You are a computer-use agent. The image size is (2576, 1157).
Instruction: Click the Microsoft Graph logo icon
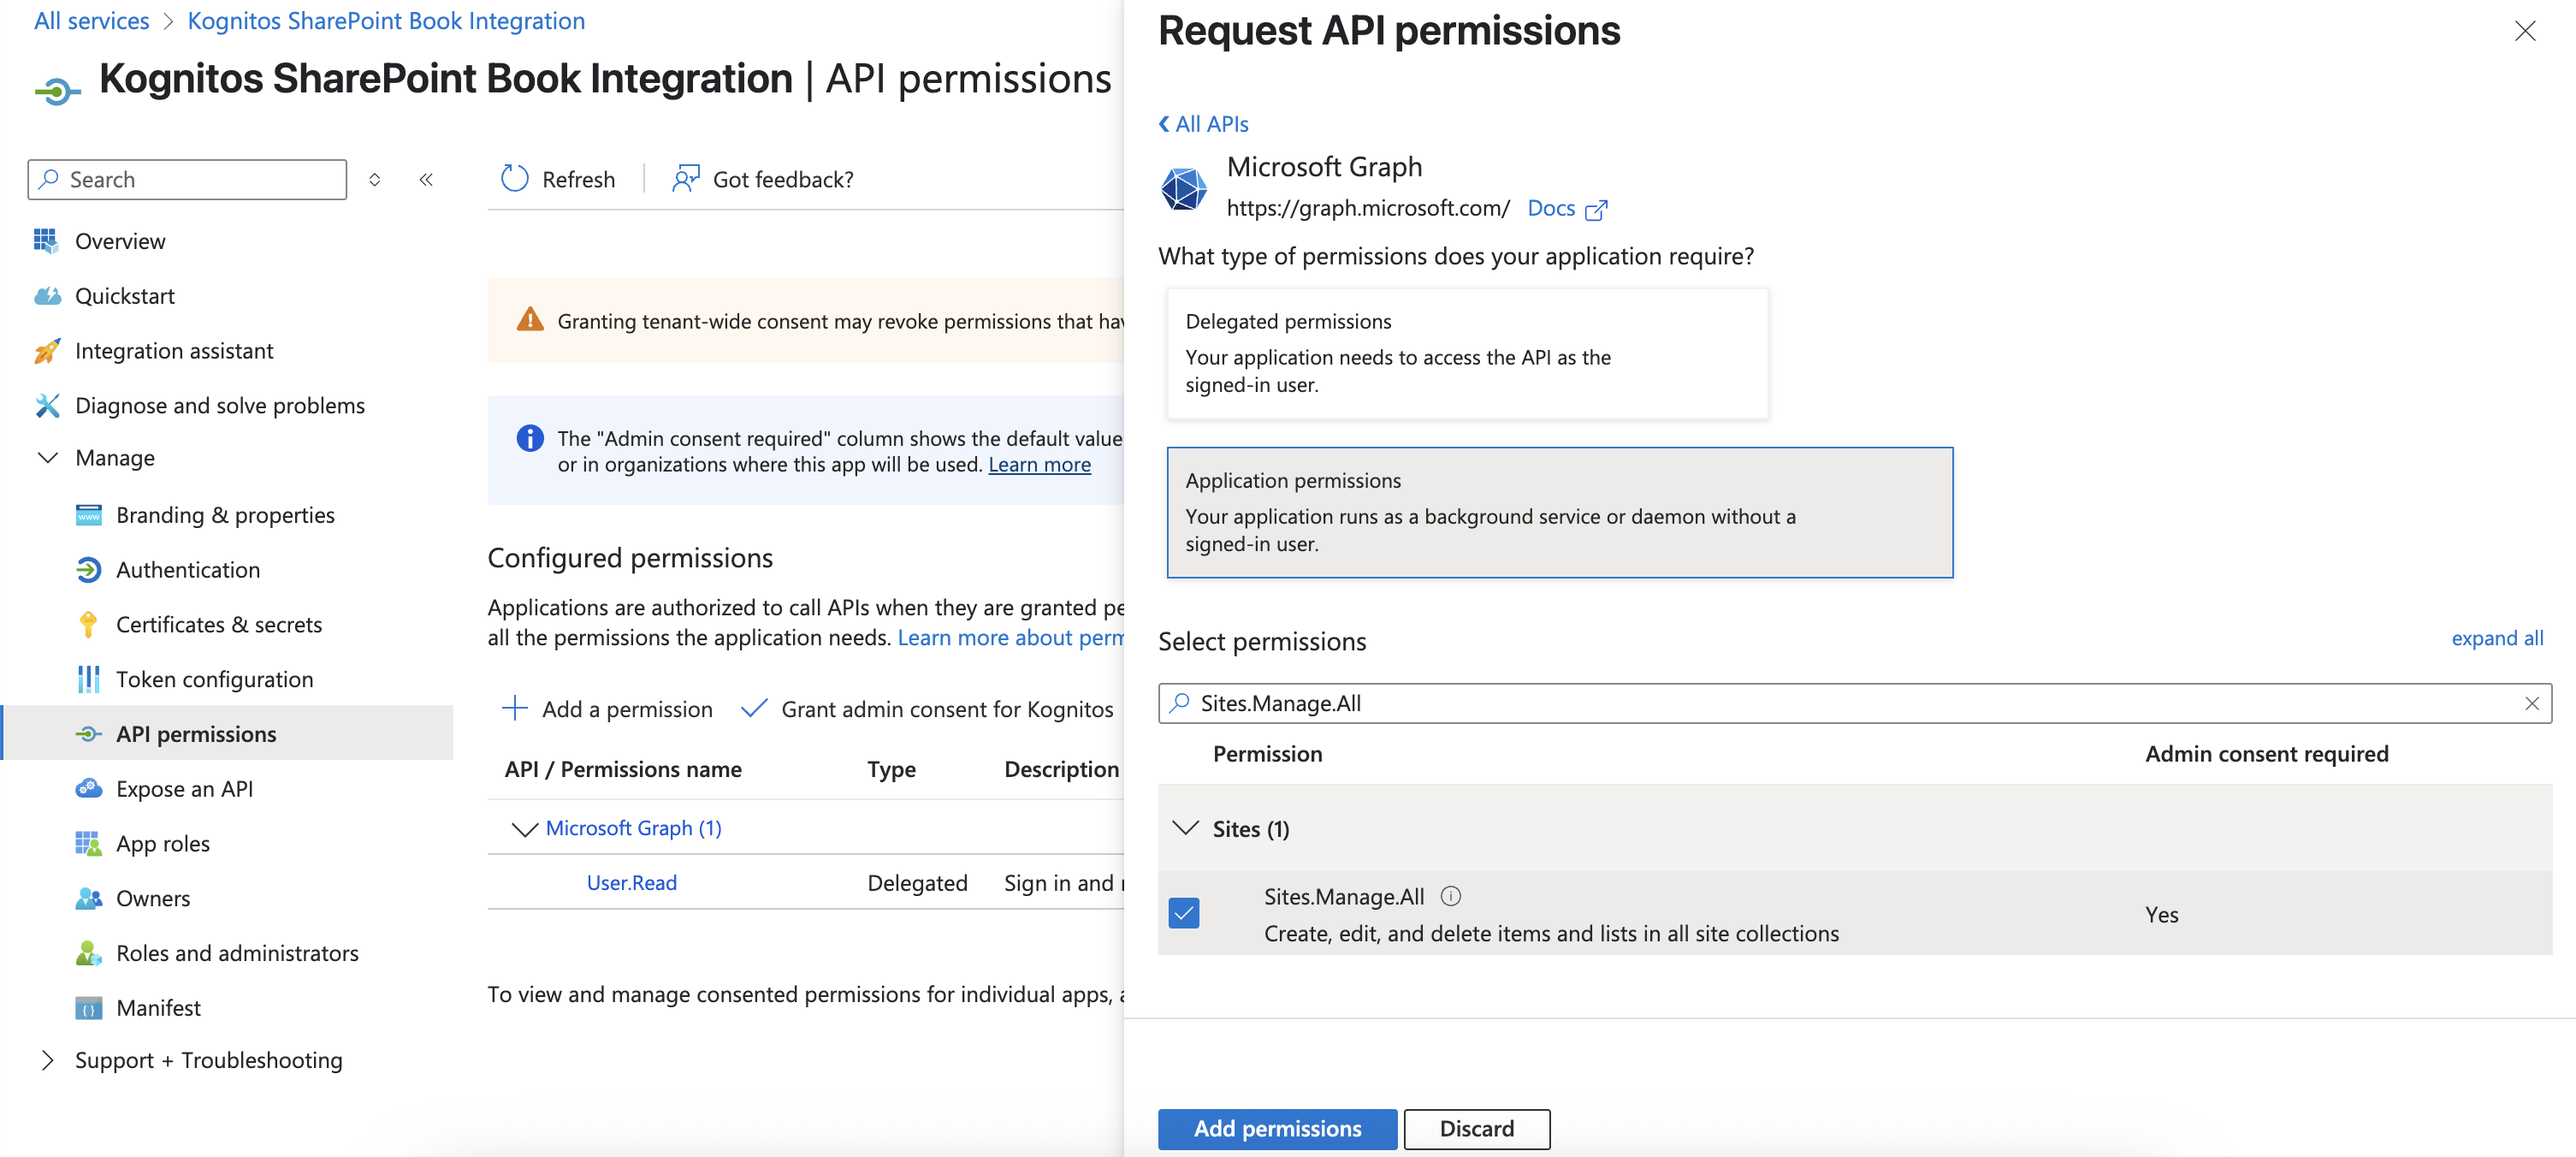(1184, 188)
